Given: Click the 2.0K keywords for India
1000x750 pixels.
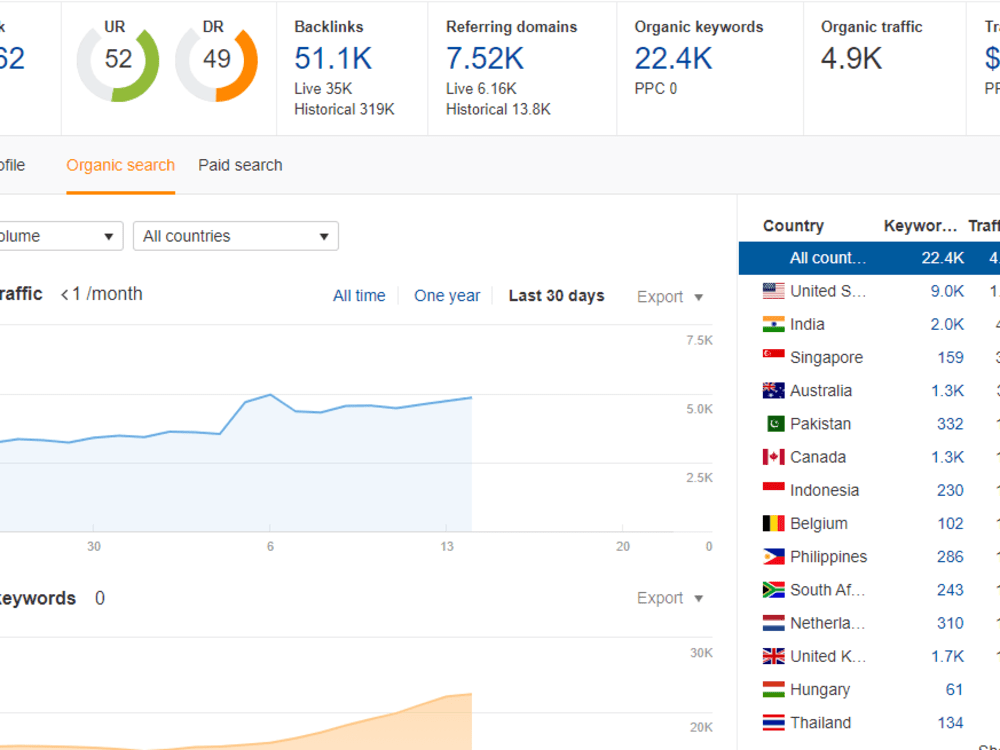Looking at the screenshot, I should point(947,324).
